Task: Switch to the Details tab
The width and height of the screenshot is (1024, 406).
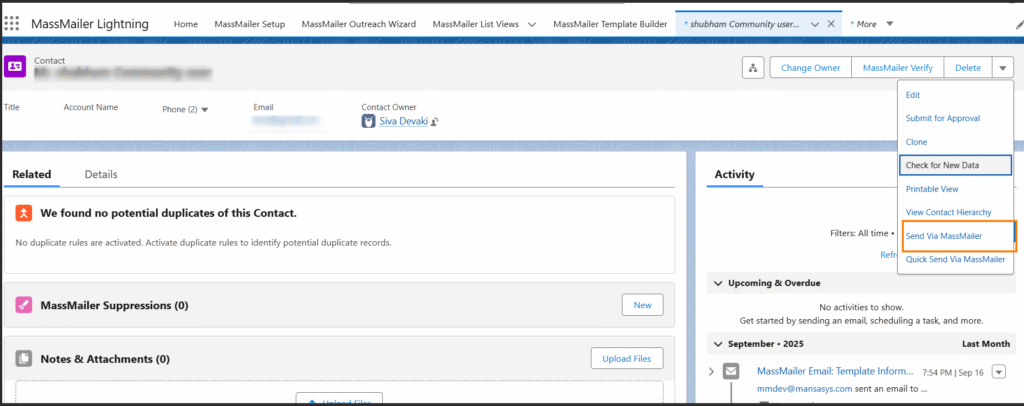Action: 100,174
